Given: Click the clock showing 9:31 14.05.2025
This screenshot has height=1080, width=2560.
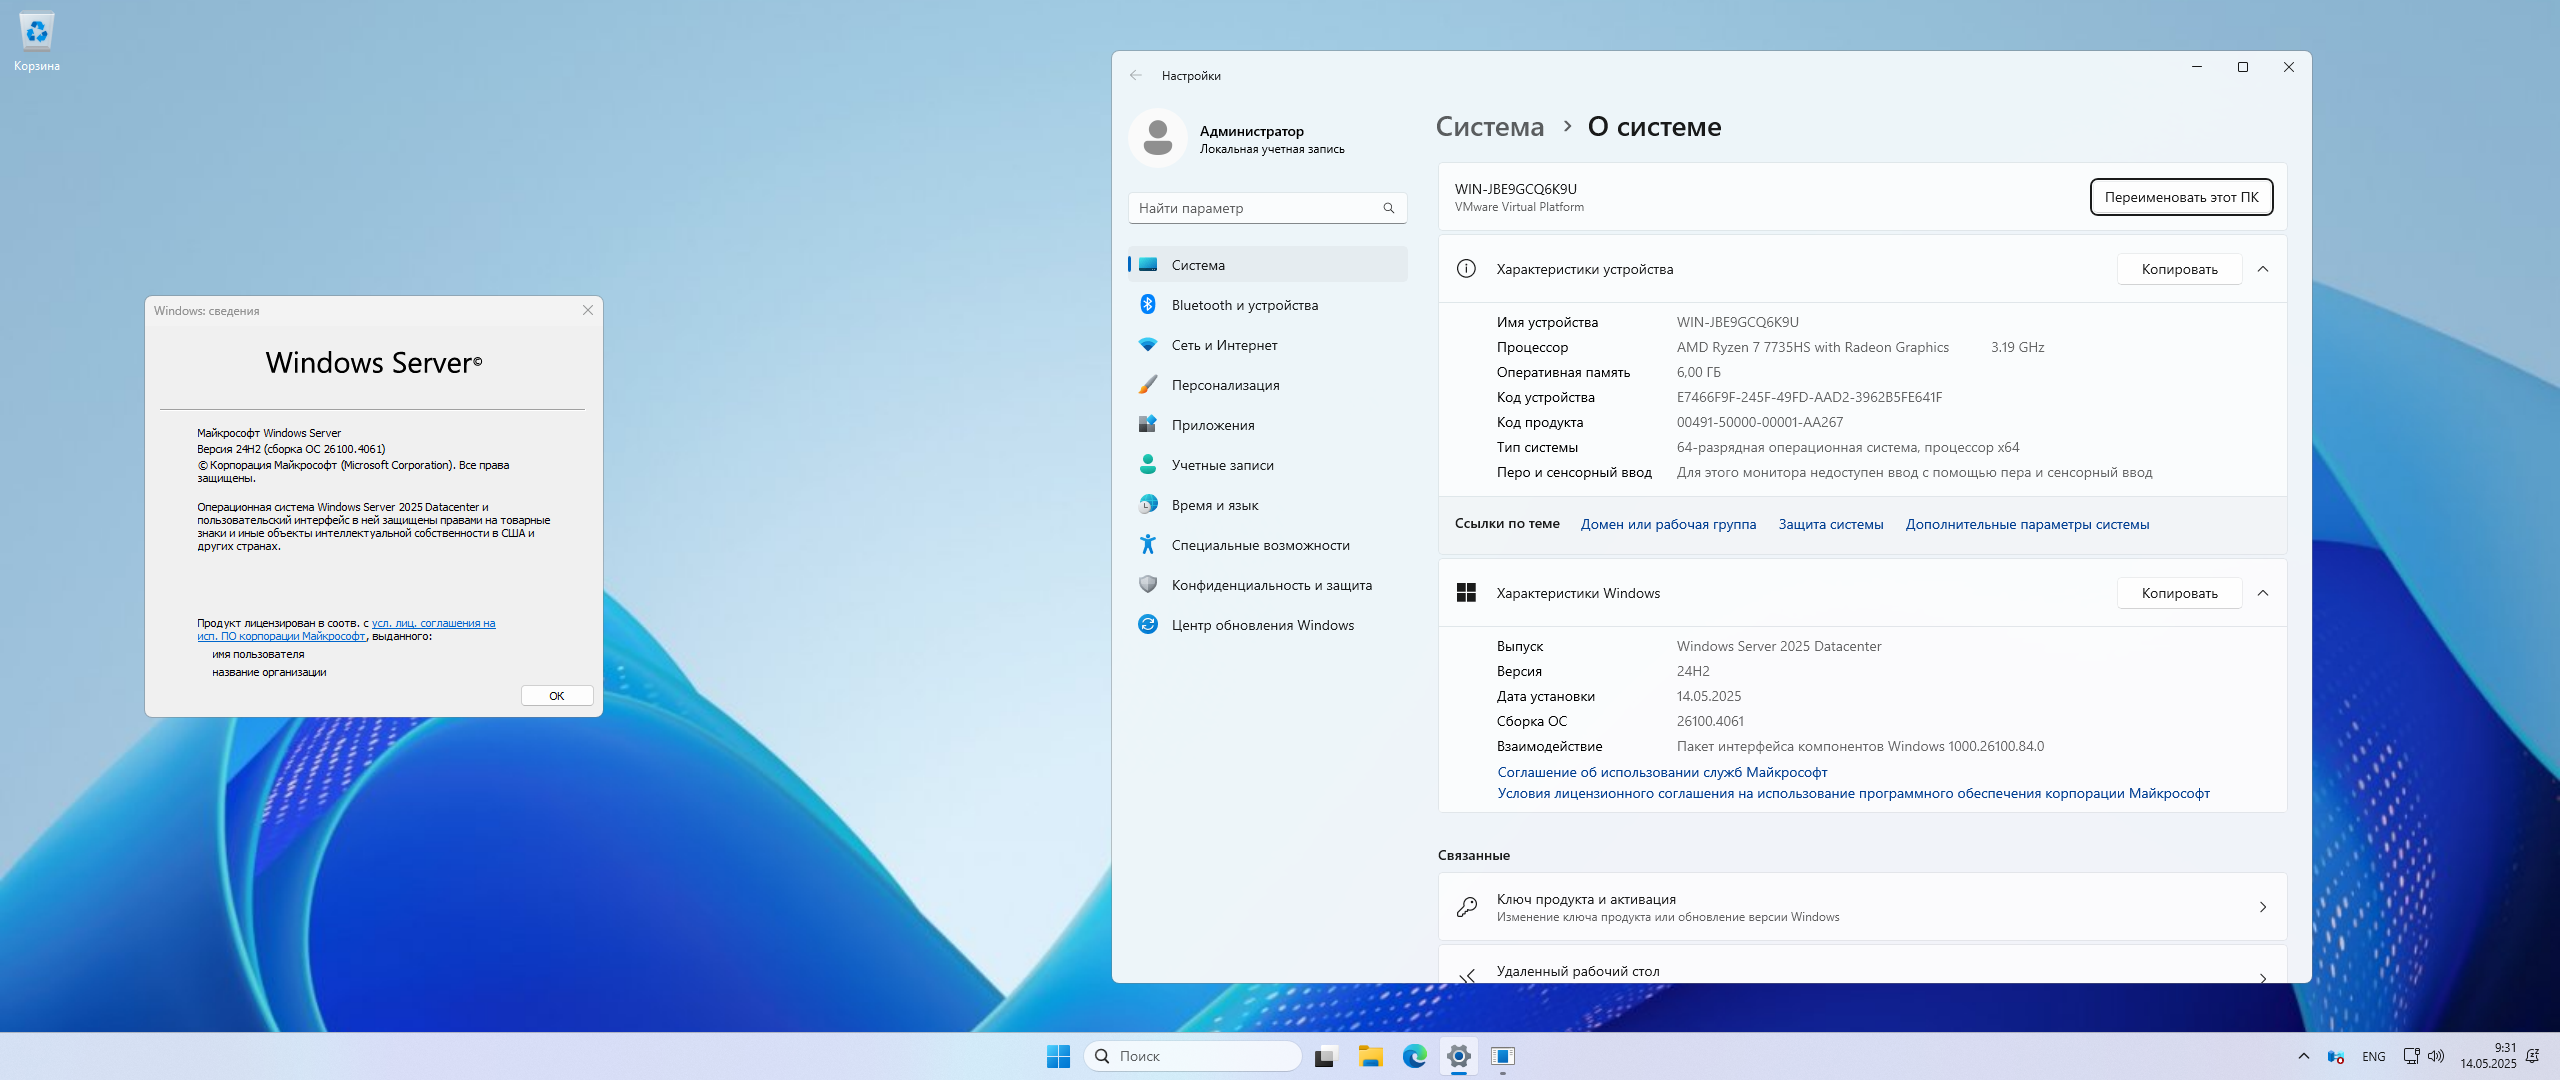Looking at the screenshot, I should [2488, 1056].
